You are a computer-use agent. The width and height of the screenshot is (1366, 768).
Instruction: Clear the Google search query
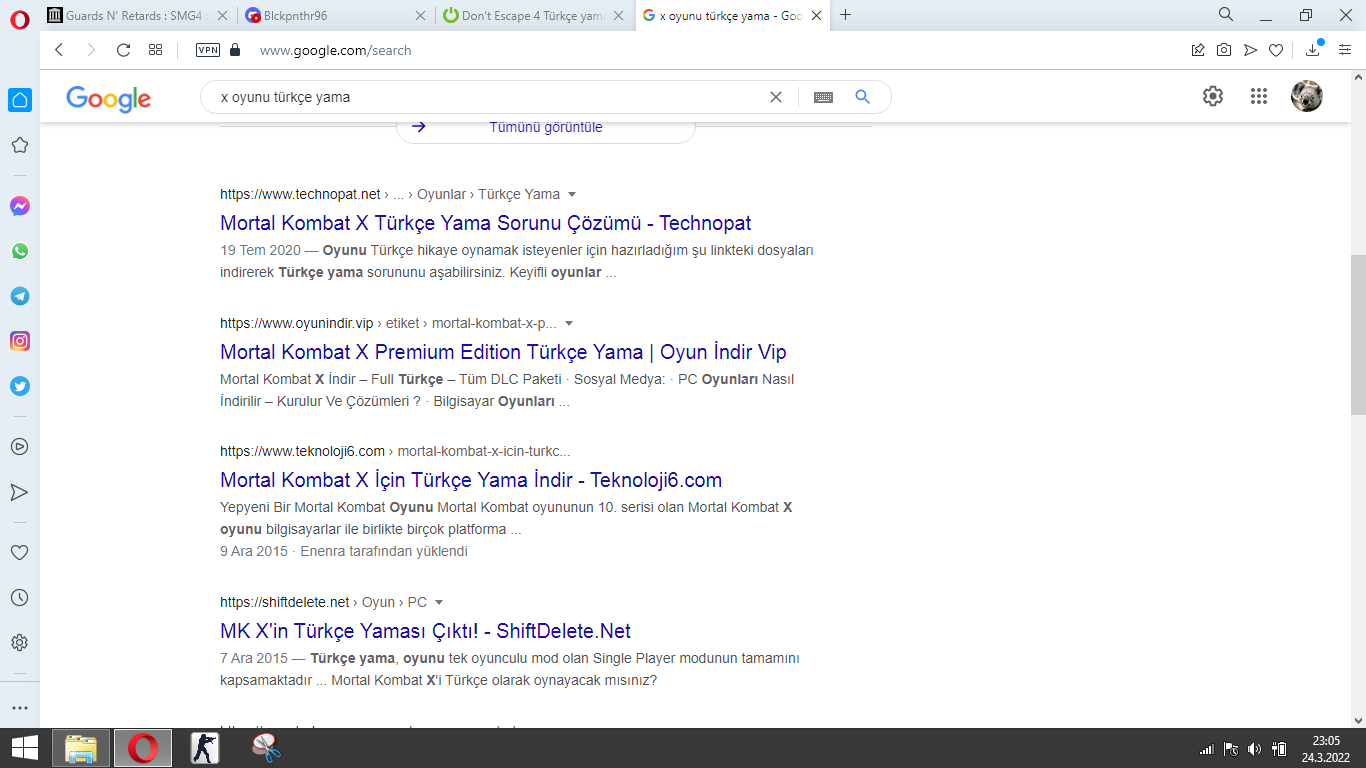(x=776, y=97)
